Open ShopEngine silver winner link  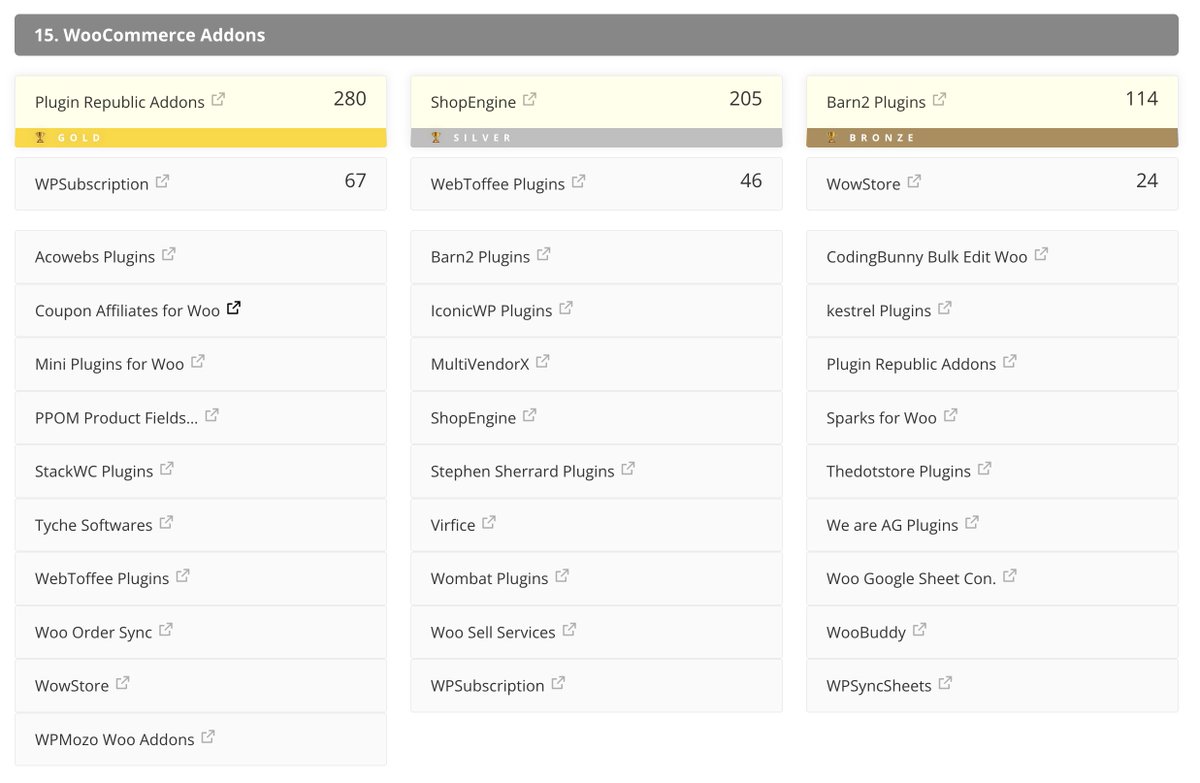click(473, 102)
